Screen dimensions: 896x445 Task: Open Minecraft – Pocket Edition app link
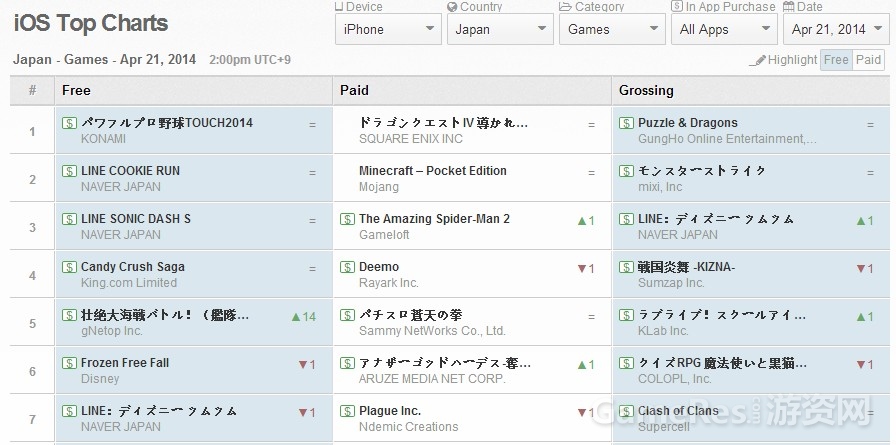433,171
